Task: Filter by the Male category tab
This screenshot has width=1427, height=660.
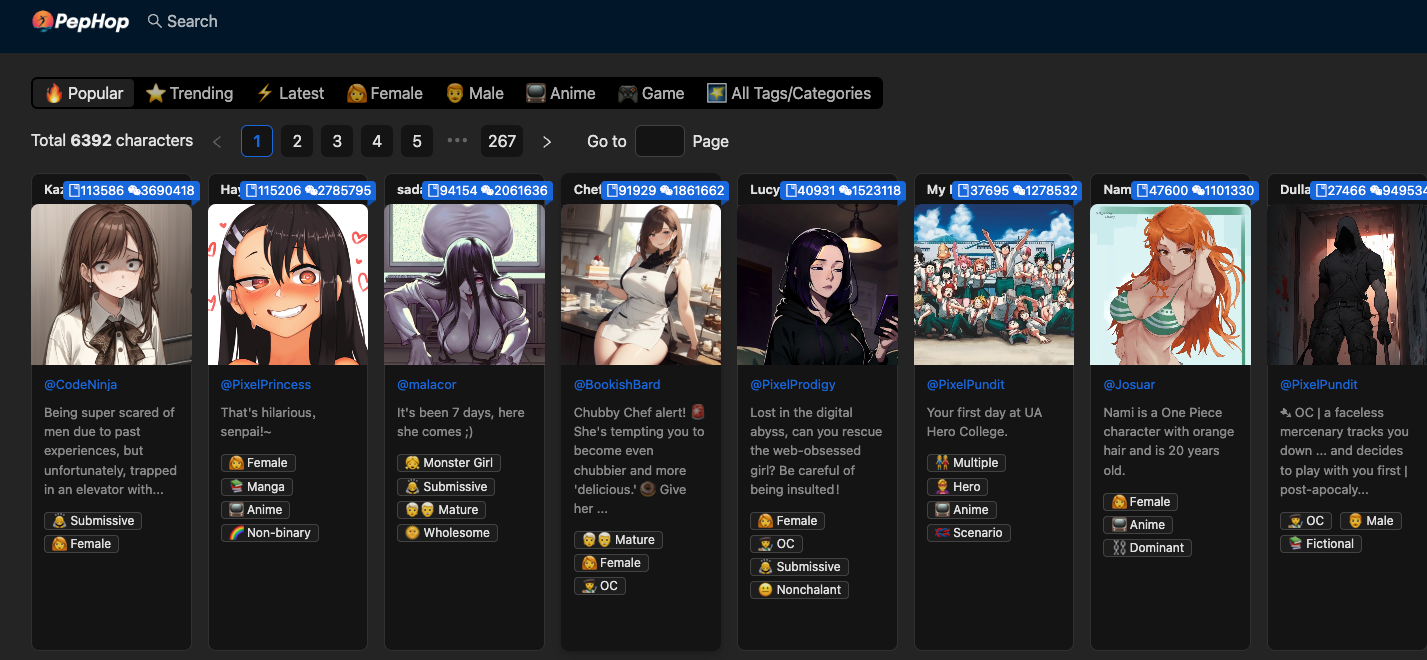Action: tap(474, 93)
